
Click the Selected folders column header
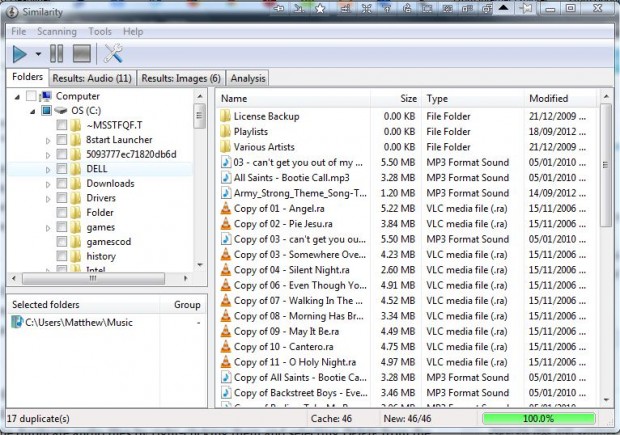(83, 304)
